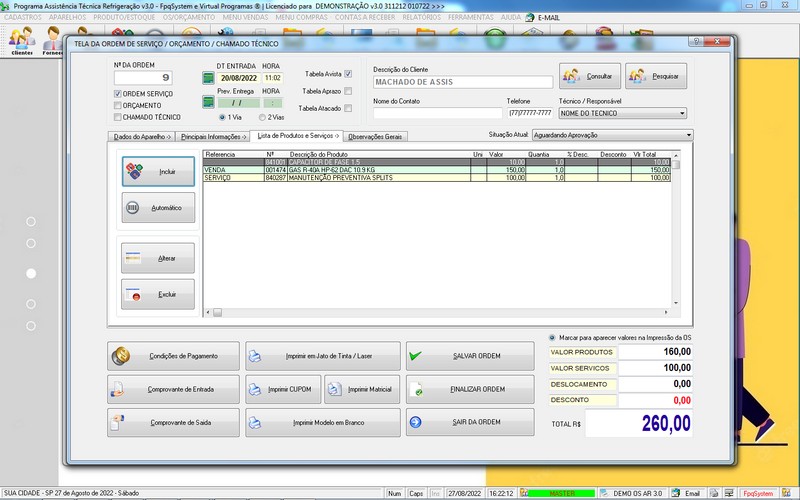The width and height of the screenshot is (800, 500).
Task: Open CONTAS A RECEBER menu
Action: click(365, 17)
